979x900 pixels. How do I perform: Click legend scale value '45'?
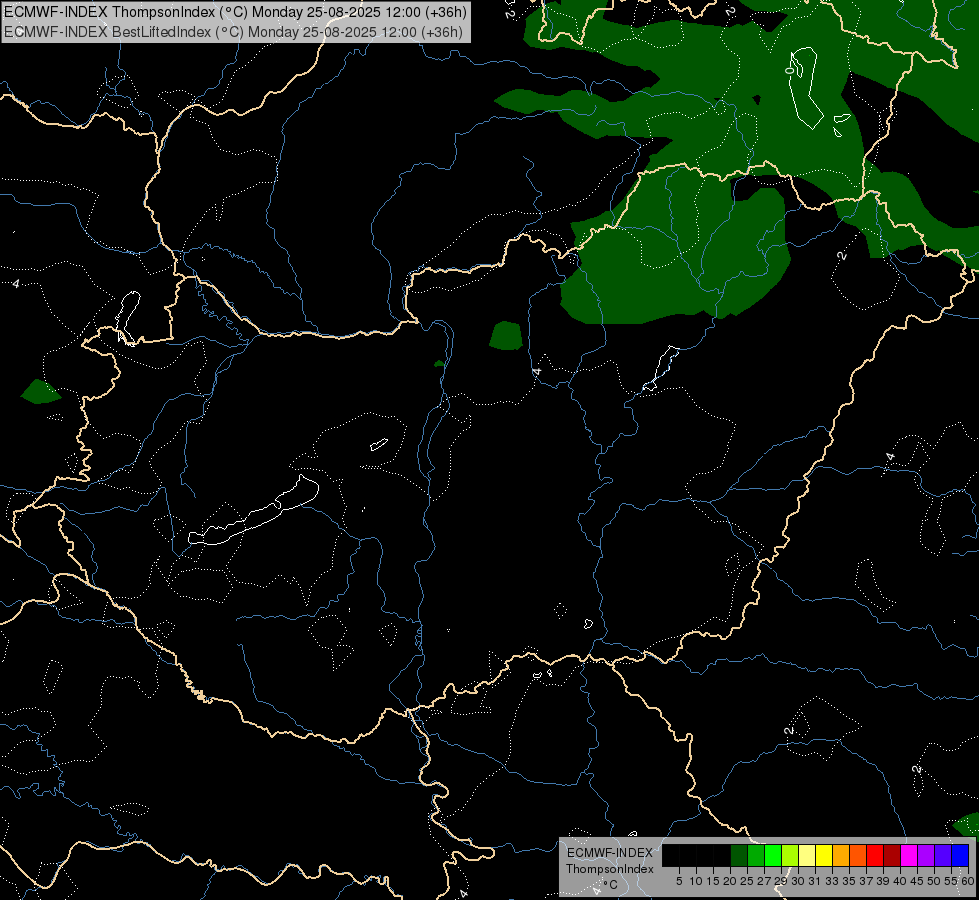917,881
